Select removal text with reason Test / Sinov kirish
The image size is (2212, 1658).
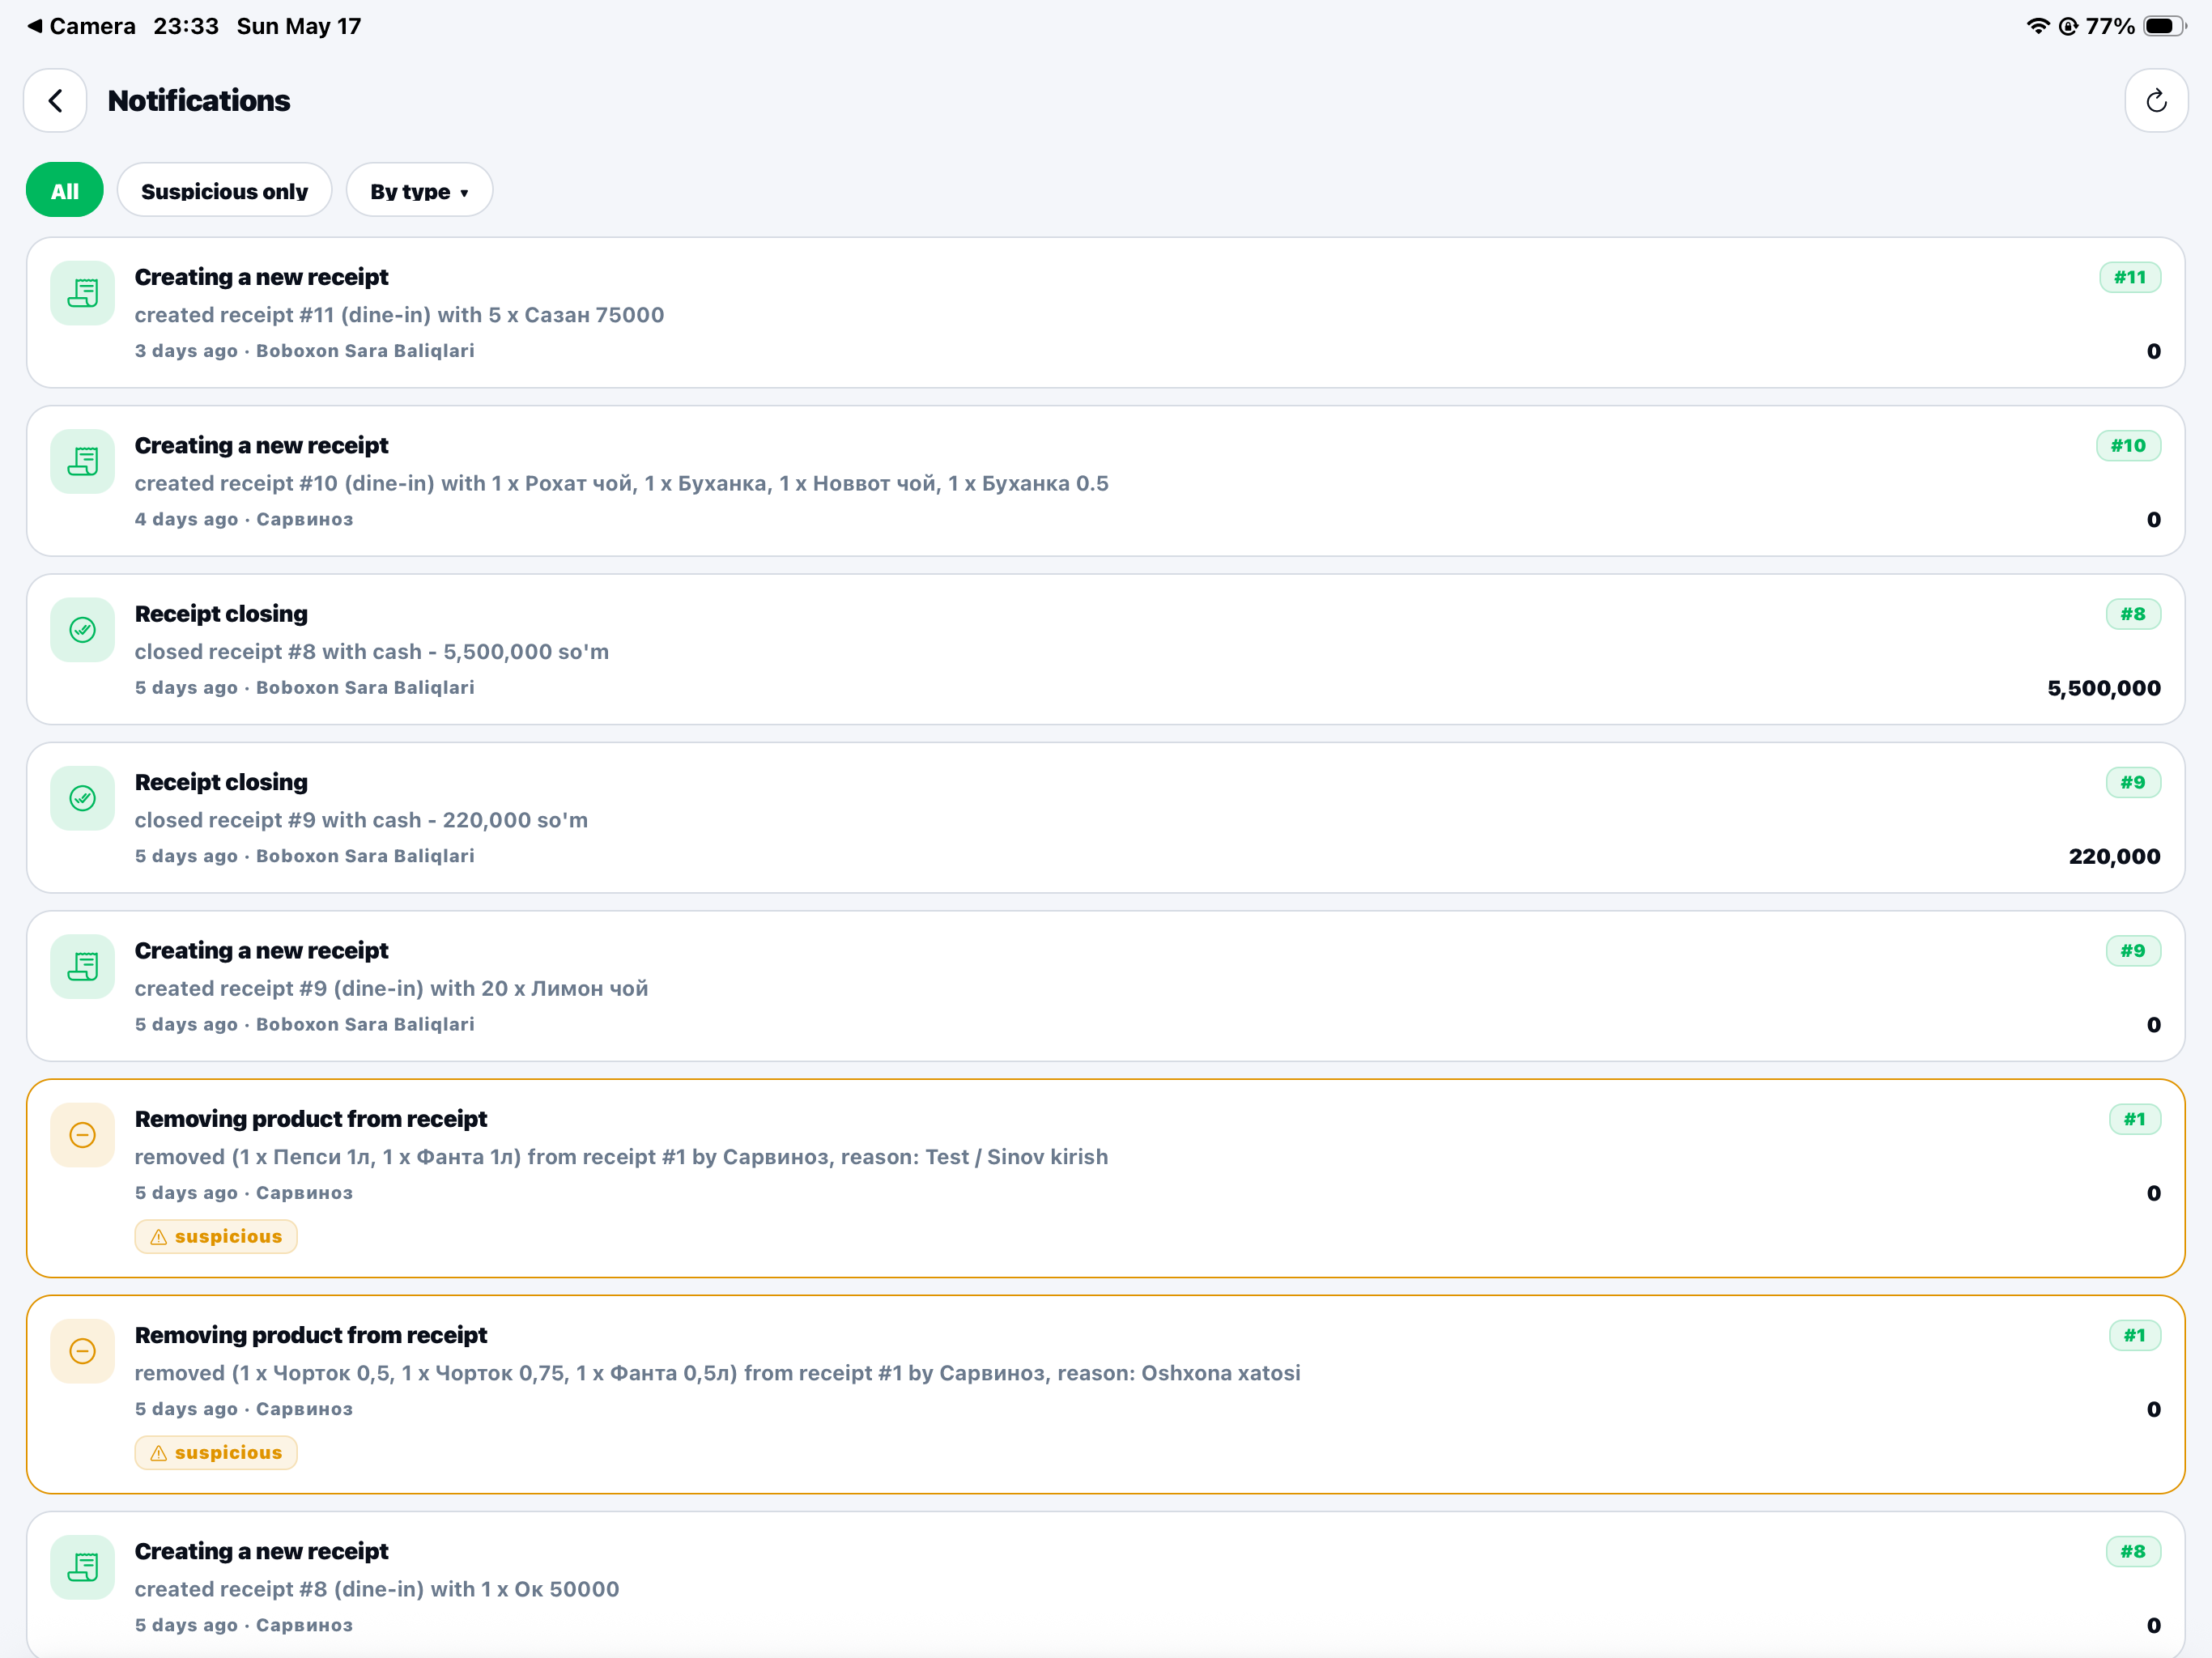pos(621,1157)
